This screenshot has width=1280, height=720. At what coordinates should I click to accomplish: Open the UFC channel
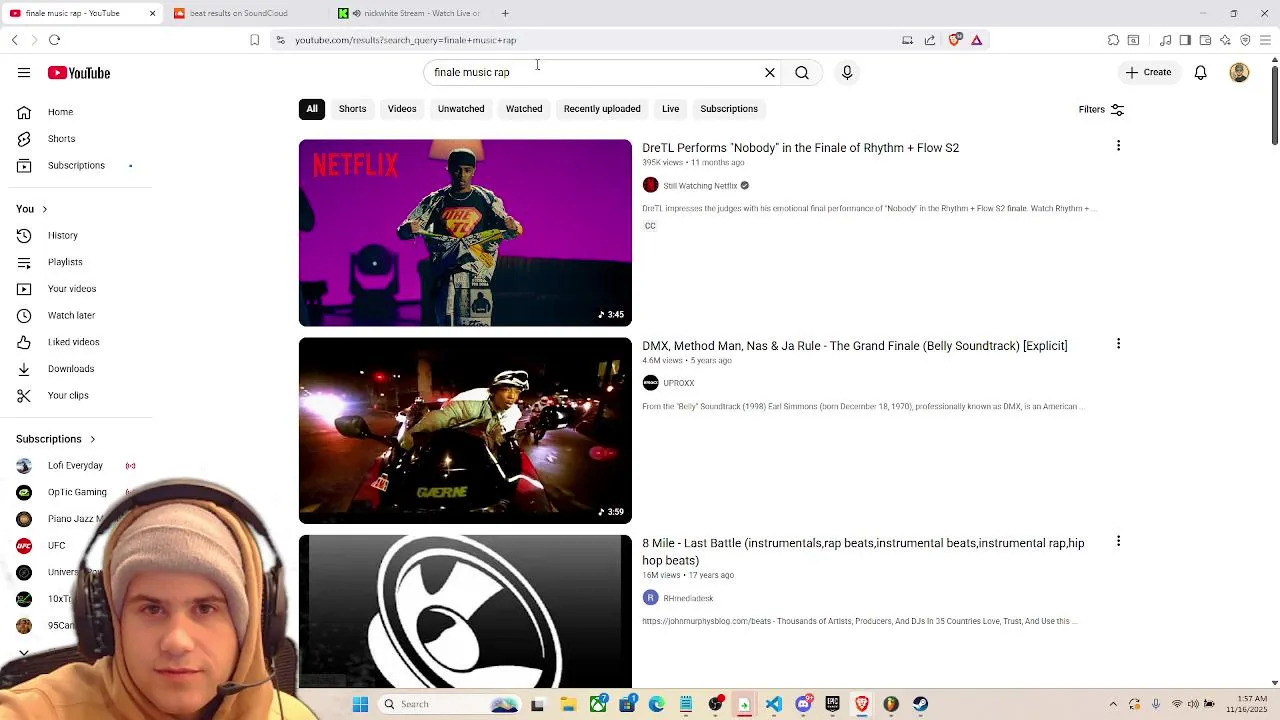(56, 546)
